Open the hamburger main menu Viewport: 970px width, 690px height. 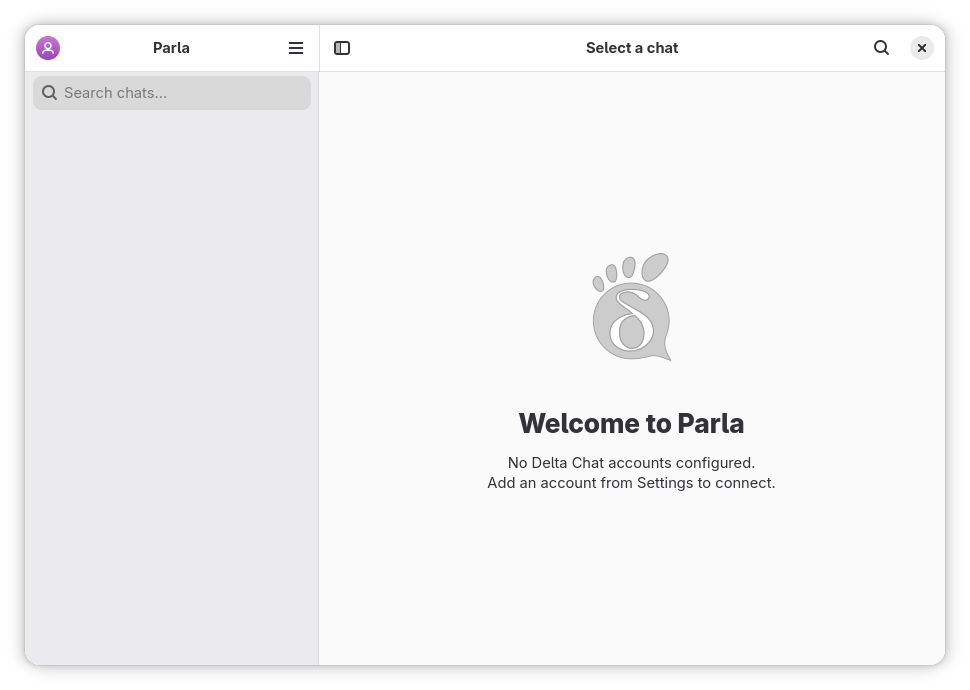(x=296, y=48)
